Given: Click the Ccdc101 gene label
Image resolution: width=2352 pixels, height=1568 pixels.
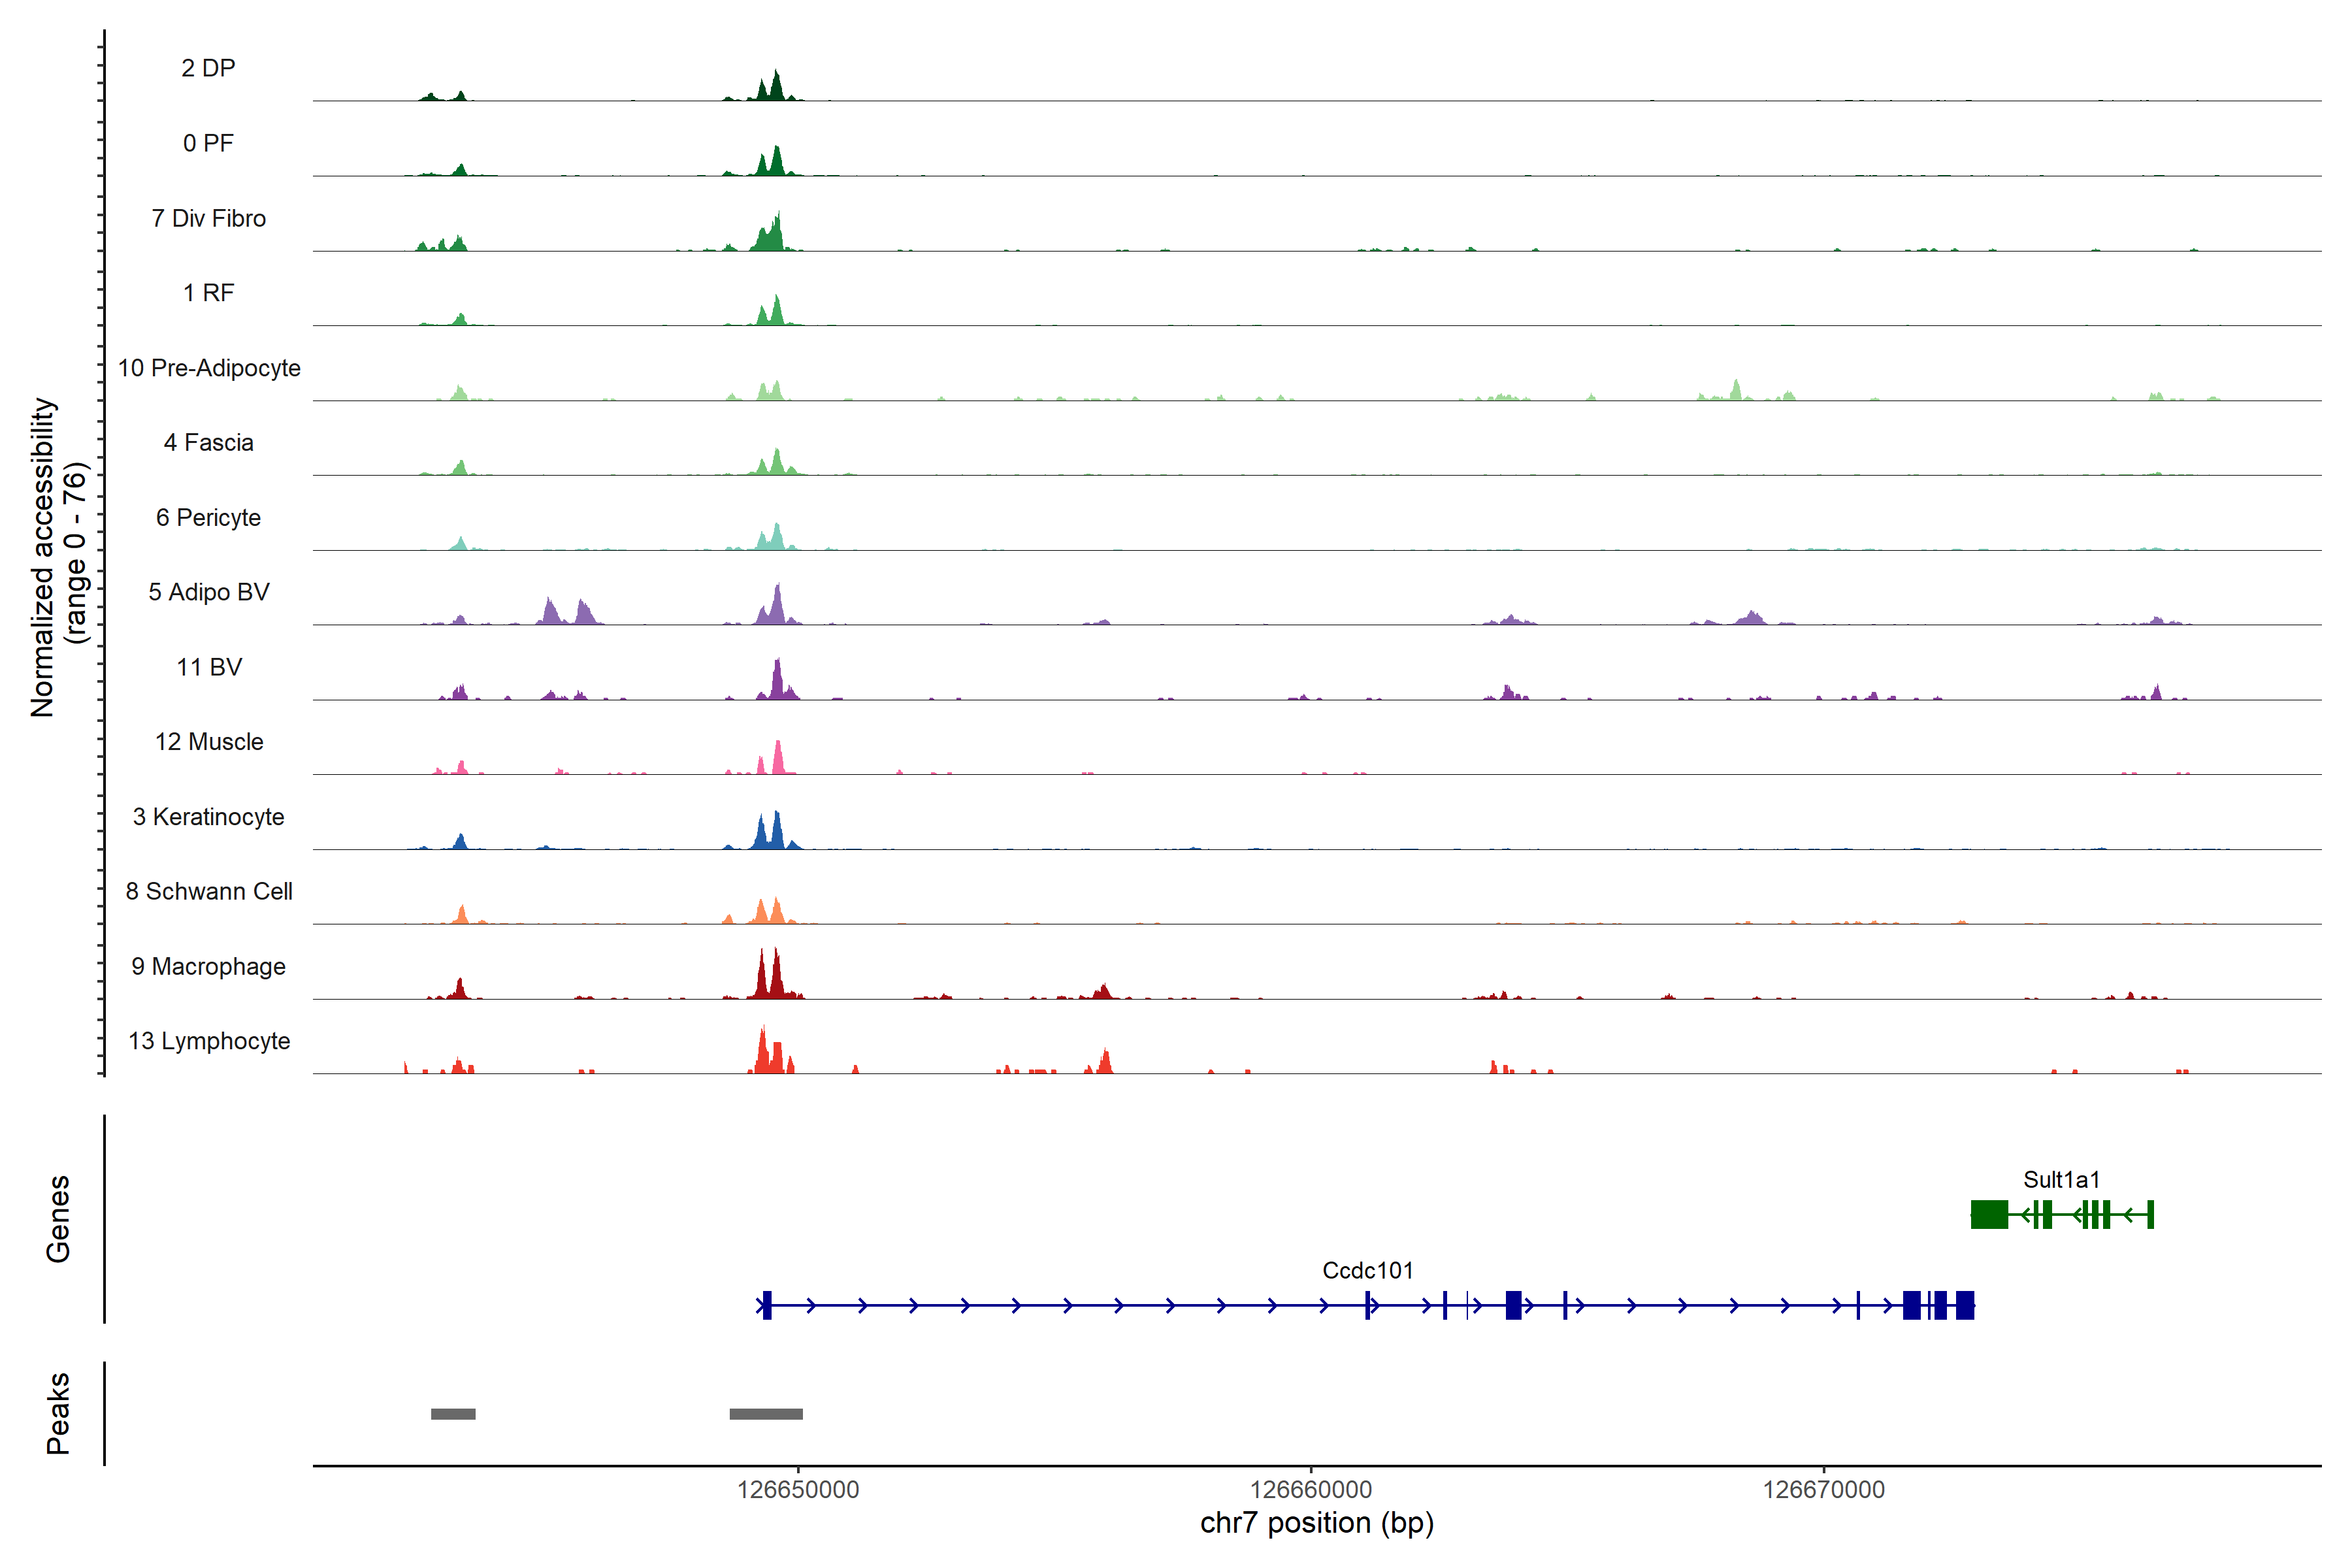Looking at the screenshot, I should click(1367, 1270).
